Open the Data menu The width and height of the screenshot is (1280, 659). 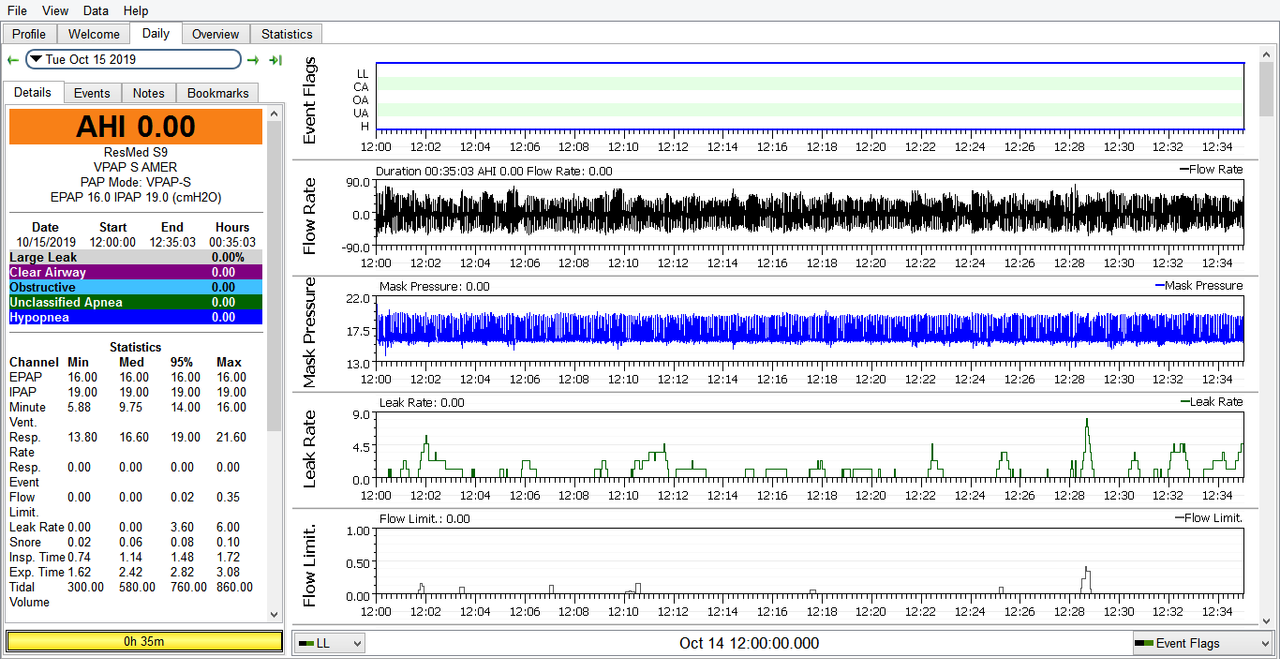pyautogui.click(x=96, y=10)
